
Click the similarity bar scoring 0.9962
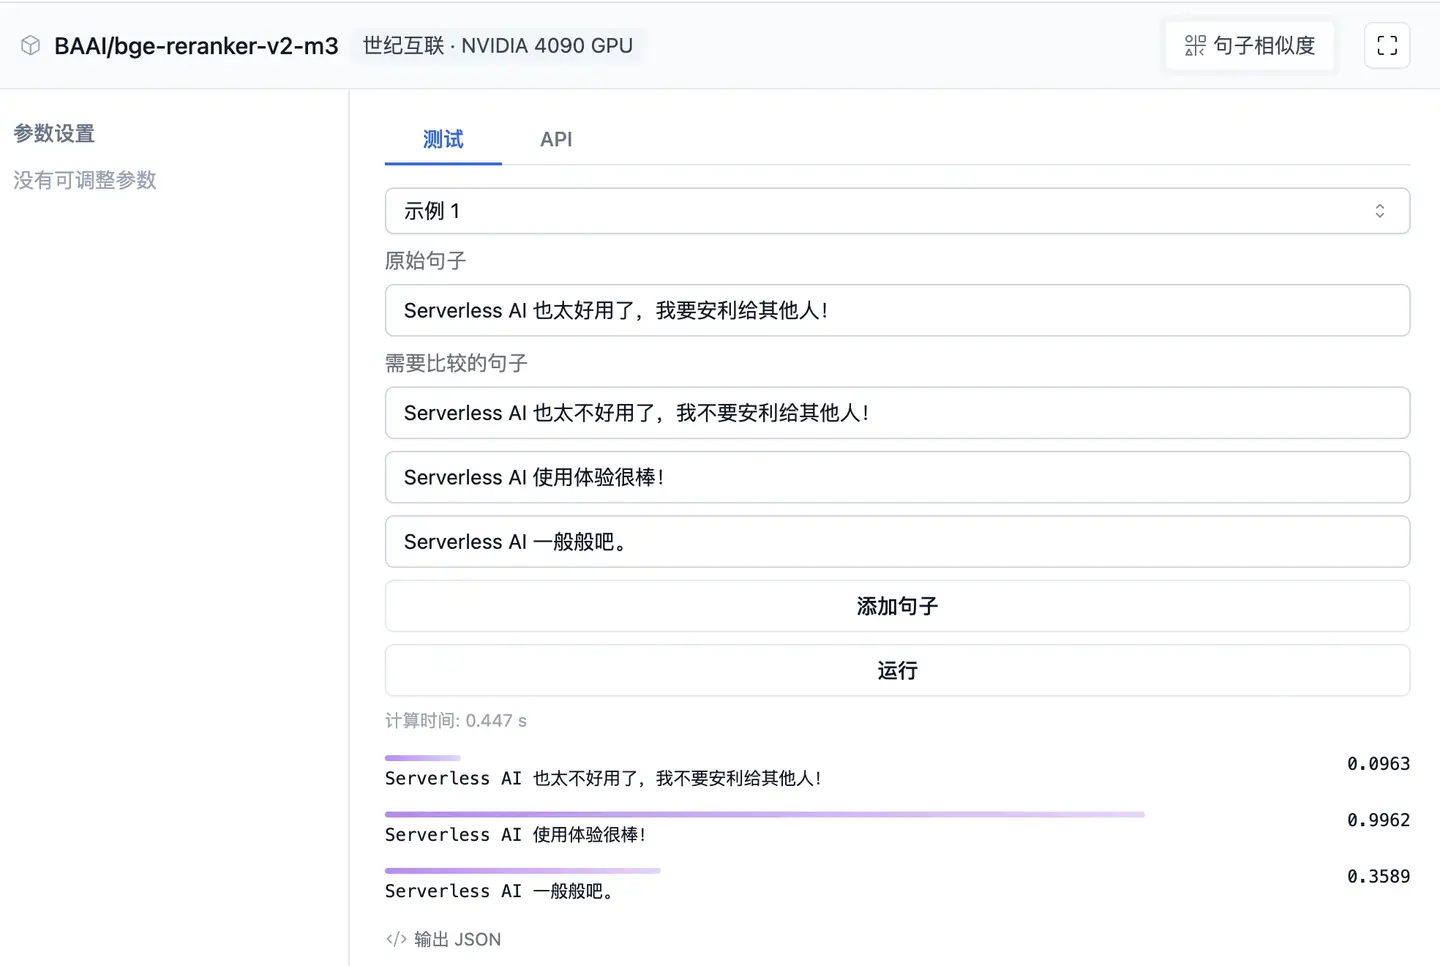(765, 813)
